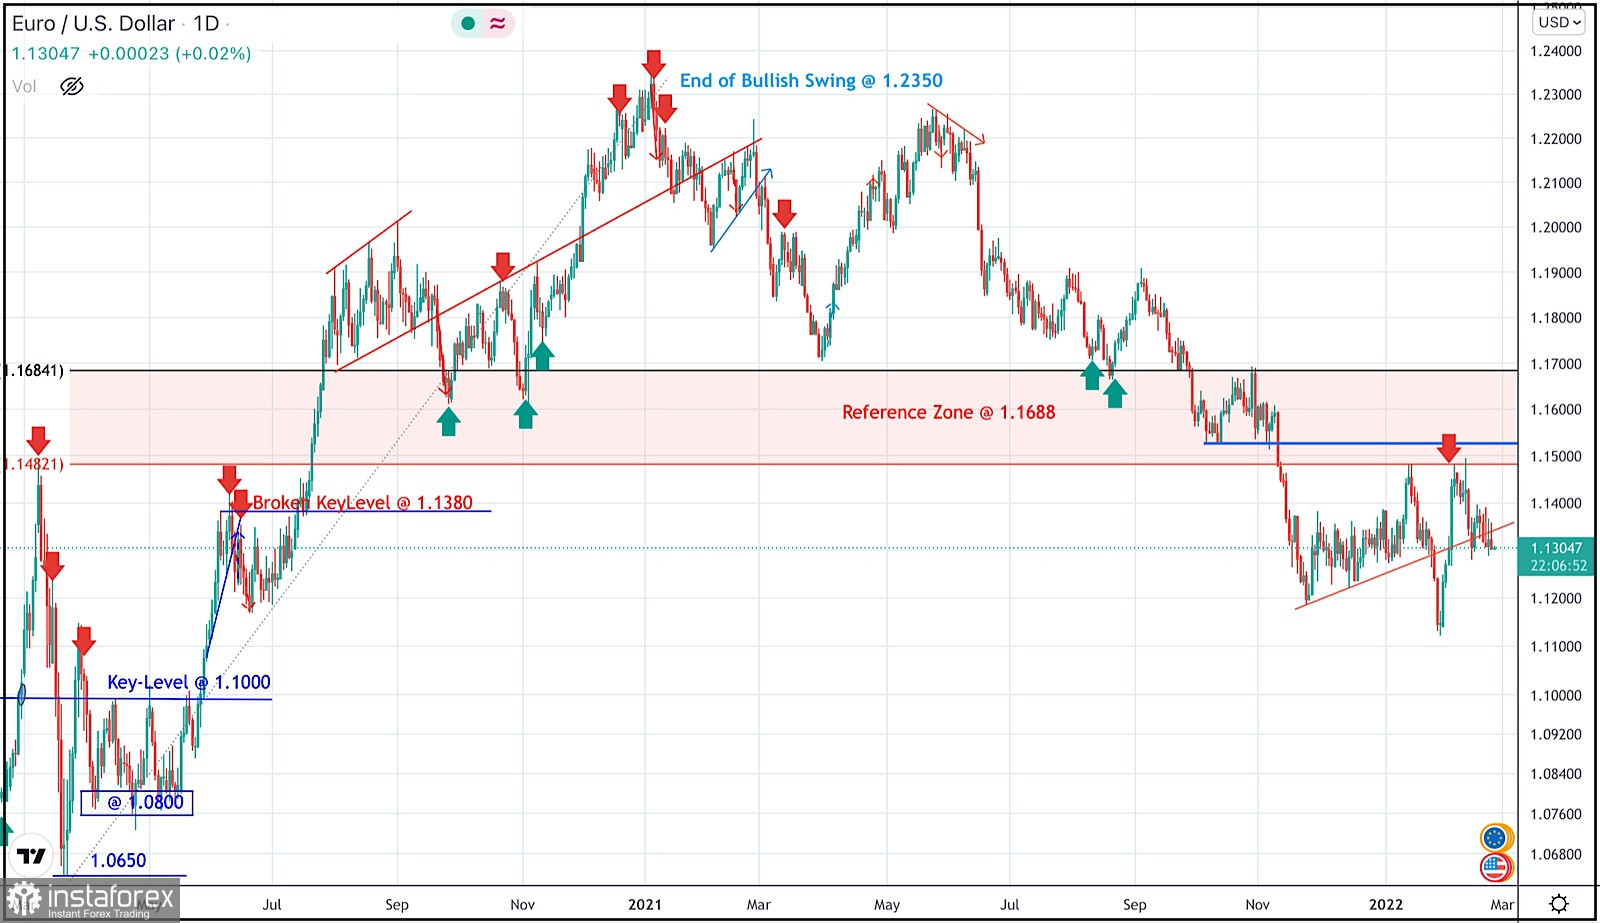Change the 1D interval label
This screenshot has height=923, width=1600.
point(206,23)
